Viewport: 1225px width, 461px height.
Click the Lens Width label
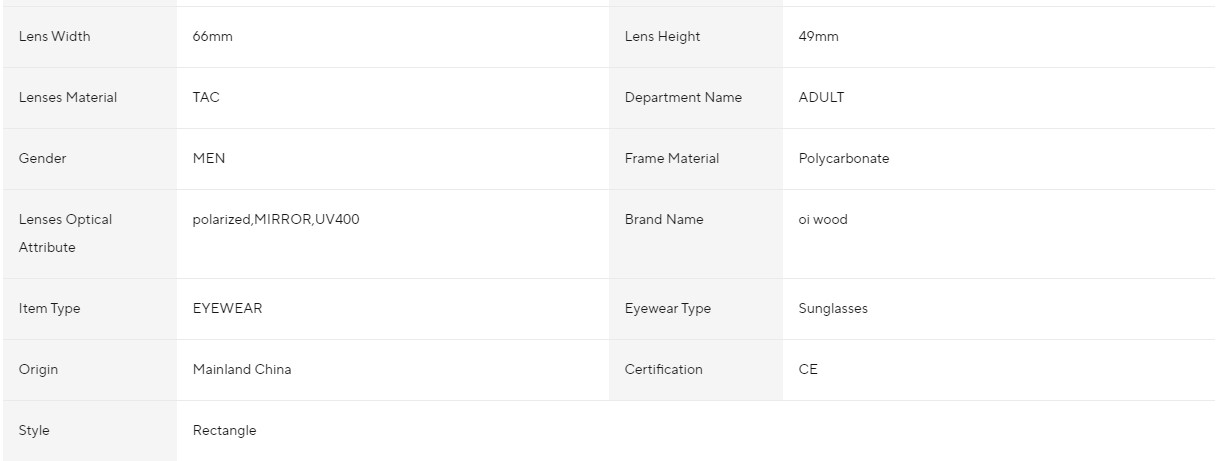point(54,37)
